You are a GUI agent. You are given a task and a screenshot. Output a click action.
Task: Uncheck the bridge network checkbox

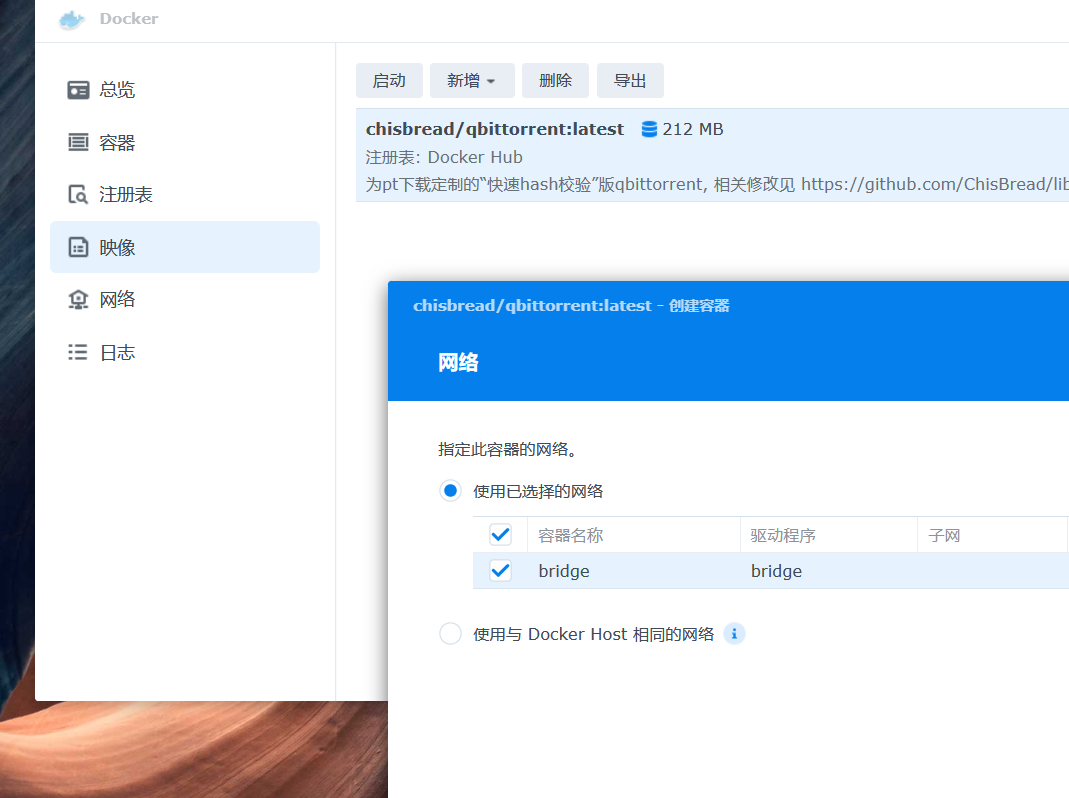point(500,570)
